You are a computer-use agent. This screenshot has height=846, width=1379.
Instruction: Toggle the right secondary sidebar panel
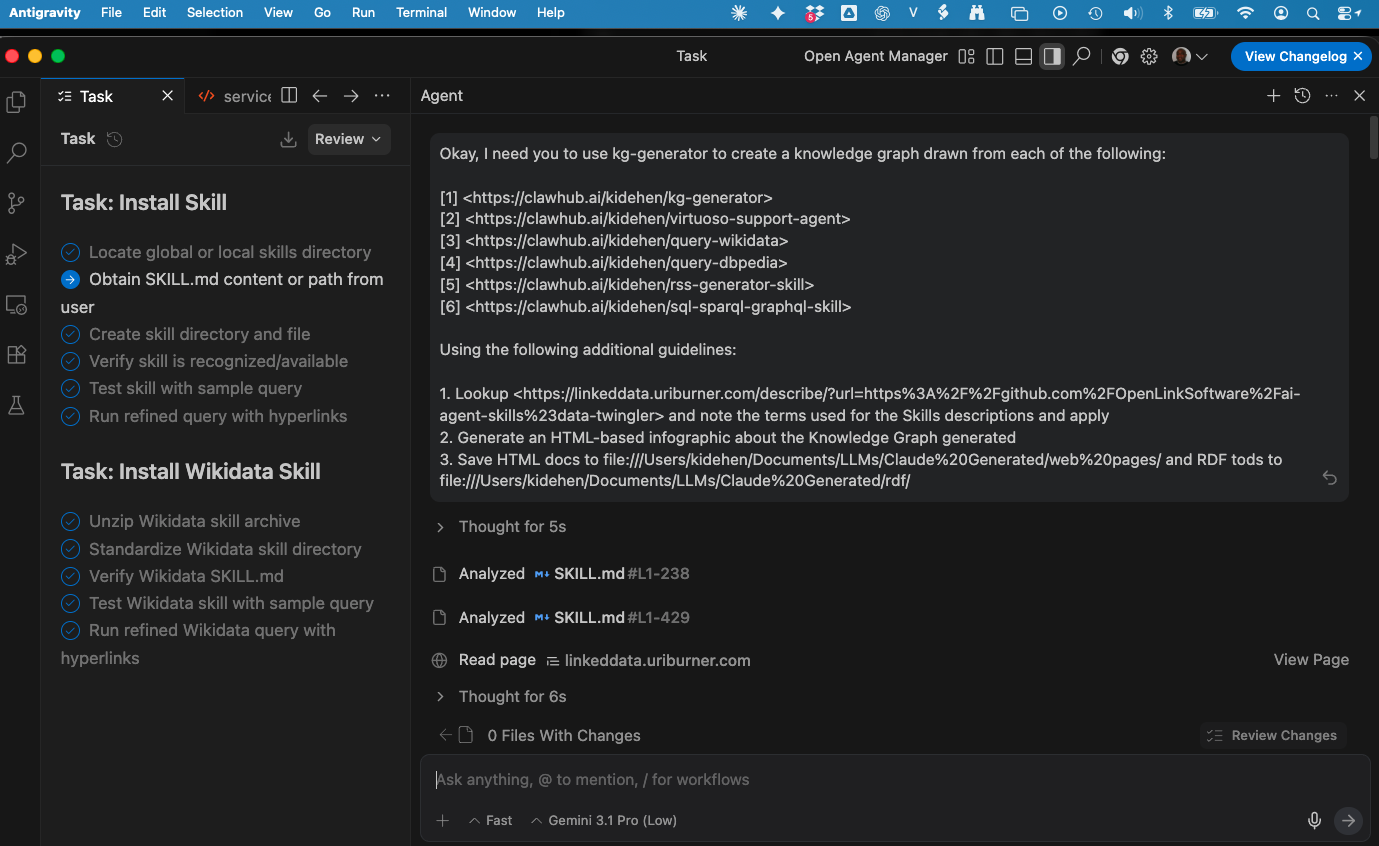point(1051,57)
